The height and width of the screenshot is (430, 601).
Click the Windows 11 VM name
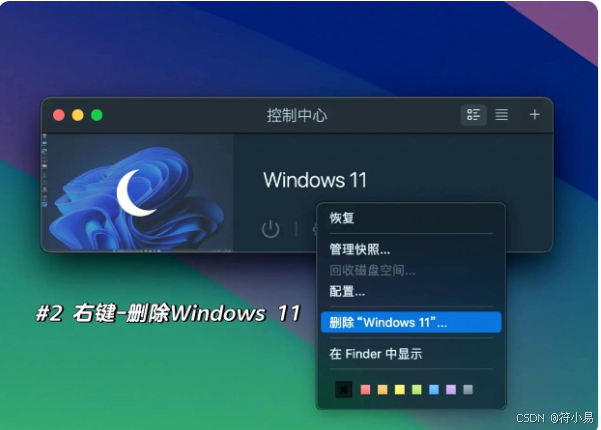pos(315,180)
